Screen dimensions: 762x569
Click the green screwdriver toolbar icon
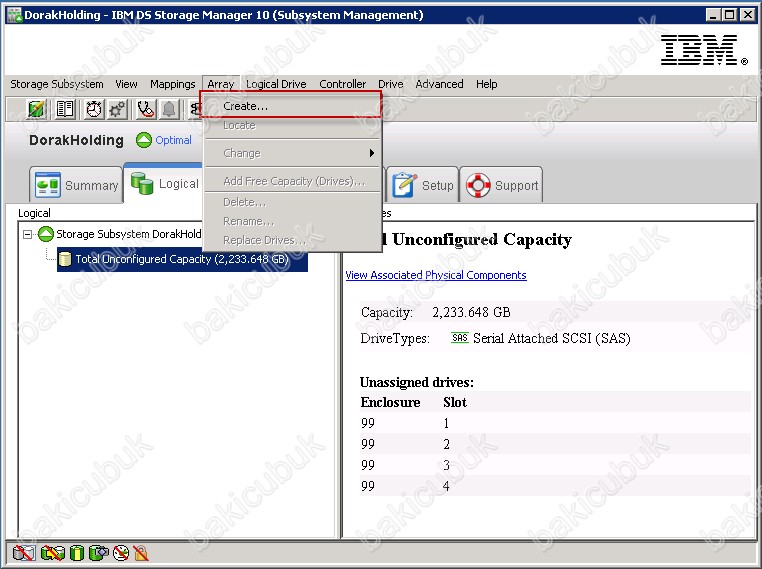coord(36,109)
